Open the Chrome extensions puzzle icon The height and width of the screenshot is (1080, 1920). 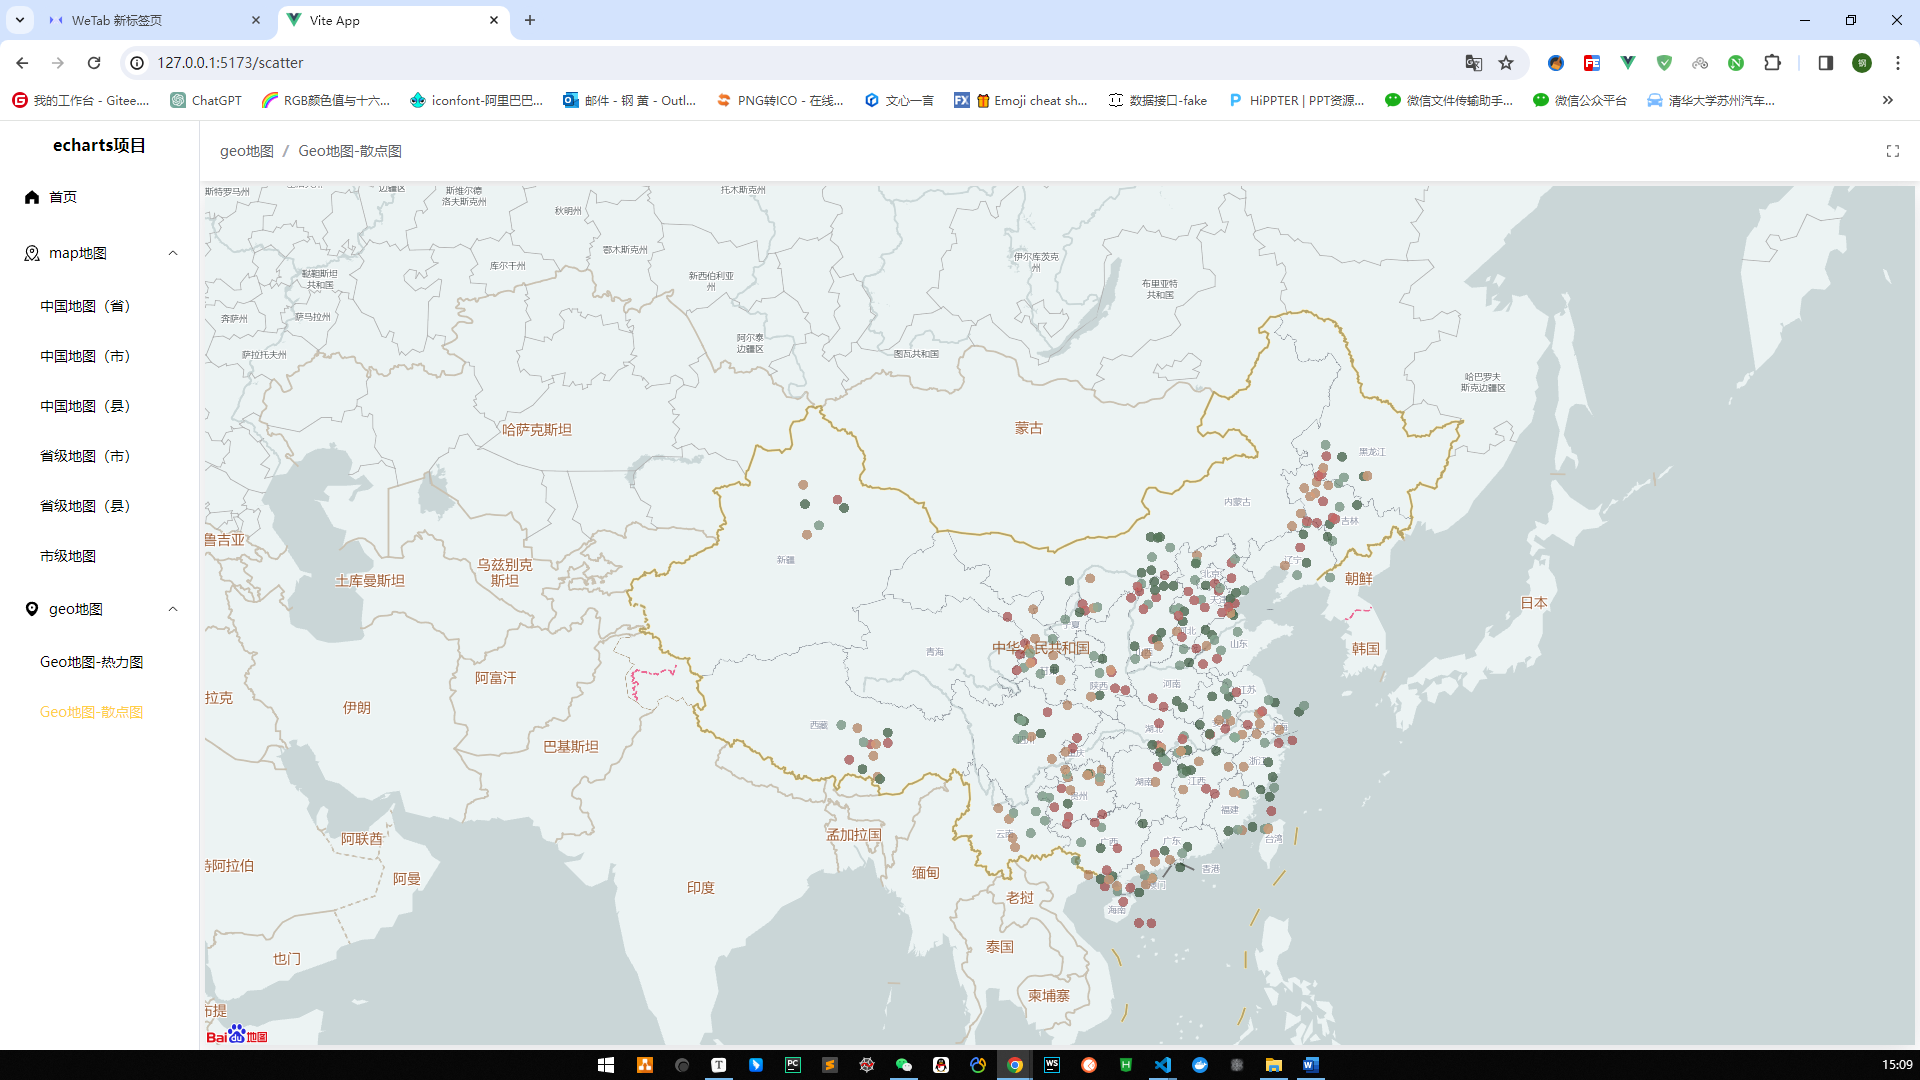click(x=1772, y=62)
